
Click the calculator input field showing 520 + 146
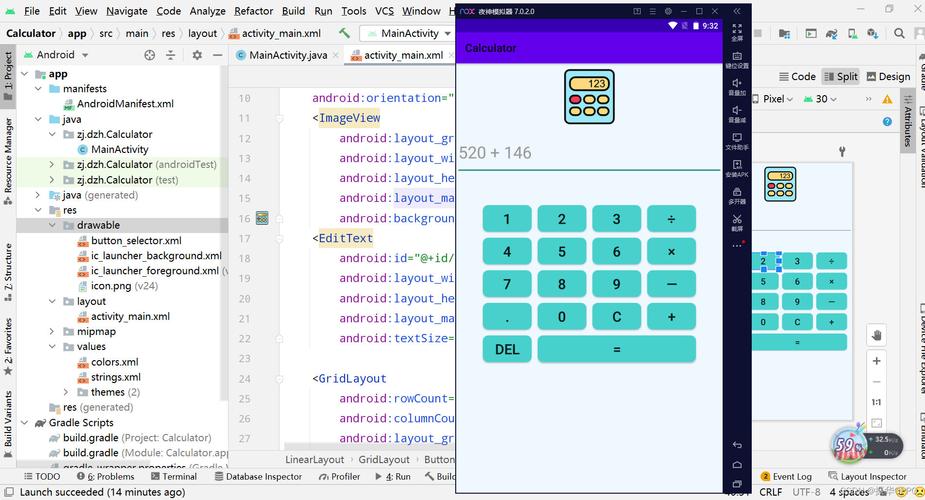click(x=588, y=153)
